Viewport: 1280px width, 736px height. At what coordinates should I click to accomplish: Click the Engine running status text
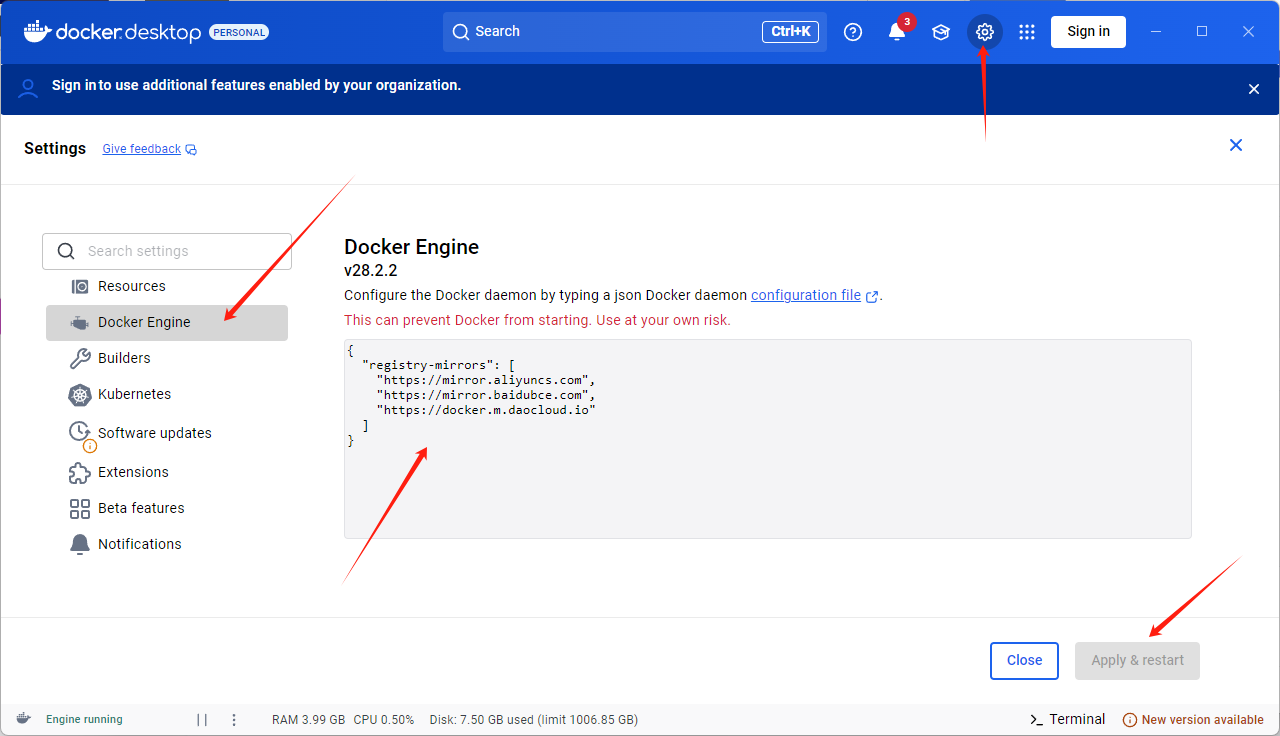84,720
